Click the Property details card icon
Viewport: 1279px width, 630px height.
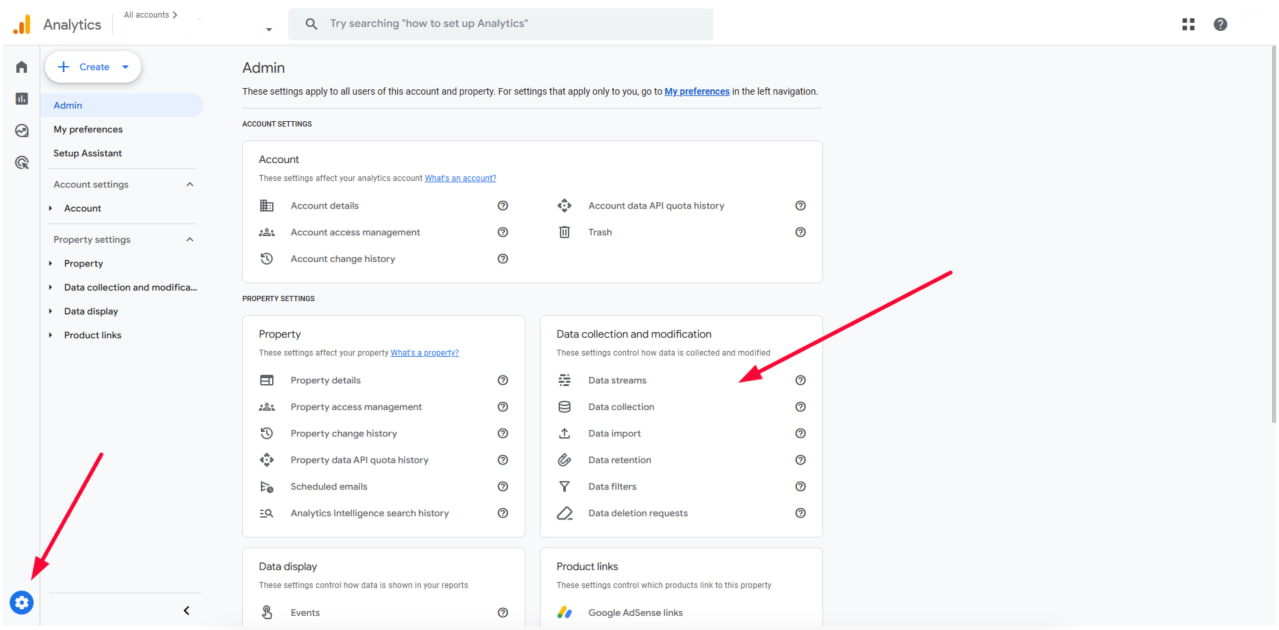tap(266, 380)
